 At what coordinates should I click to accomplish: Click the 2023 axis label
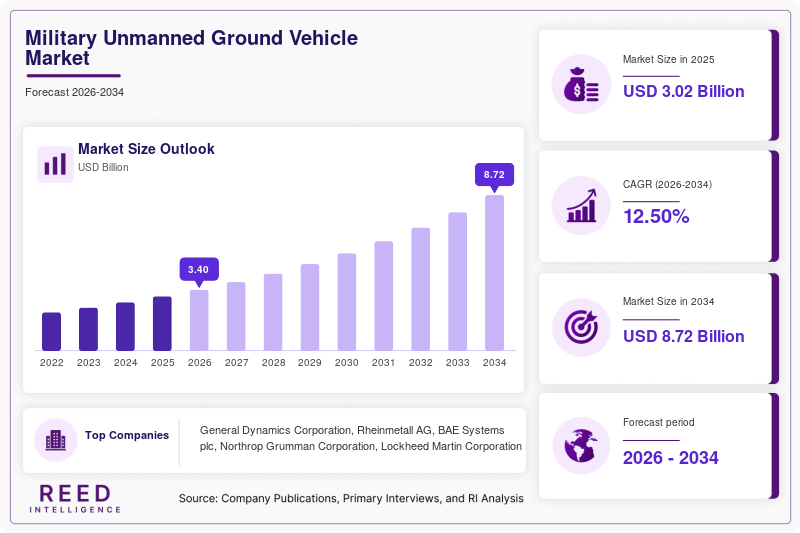coord(88,363)
